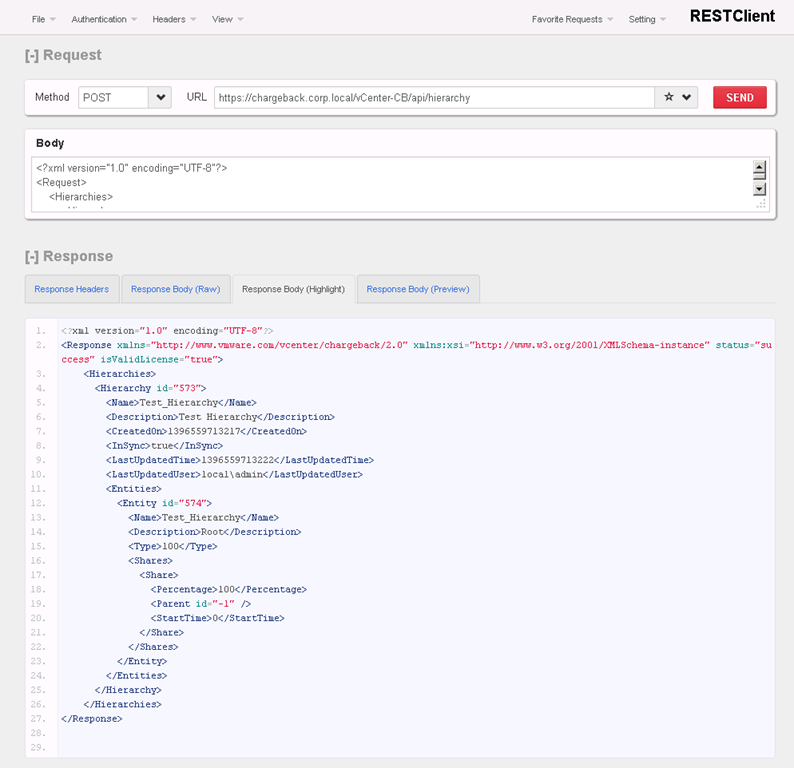Expand the Method dropdown arrow
The width and height of the screenshot is (794, 768).
coord(160,98)
